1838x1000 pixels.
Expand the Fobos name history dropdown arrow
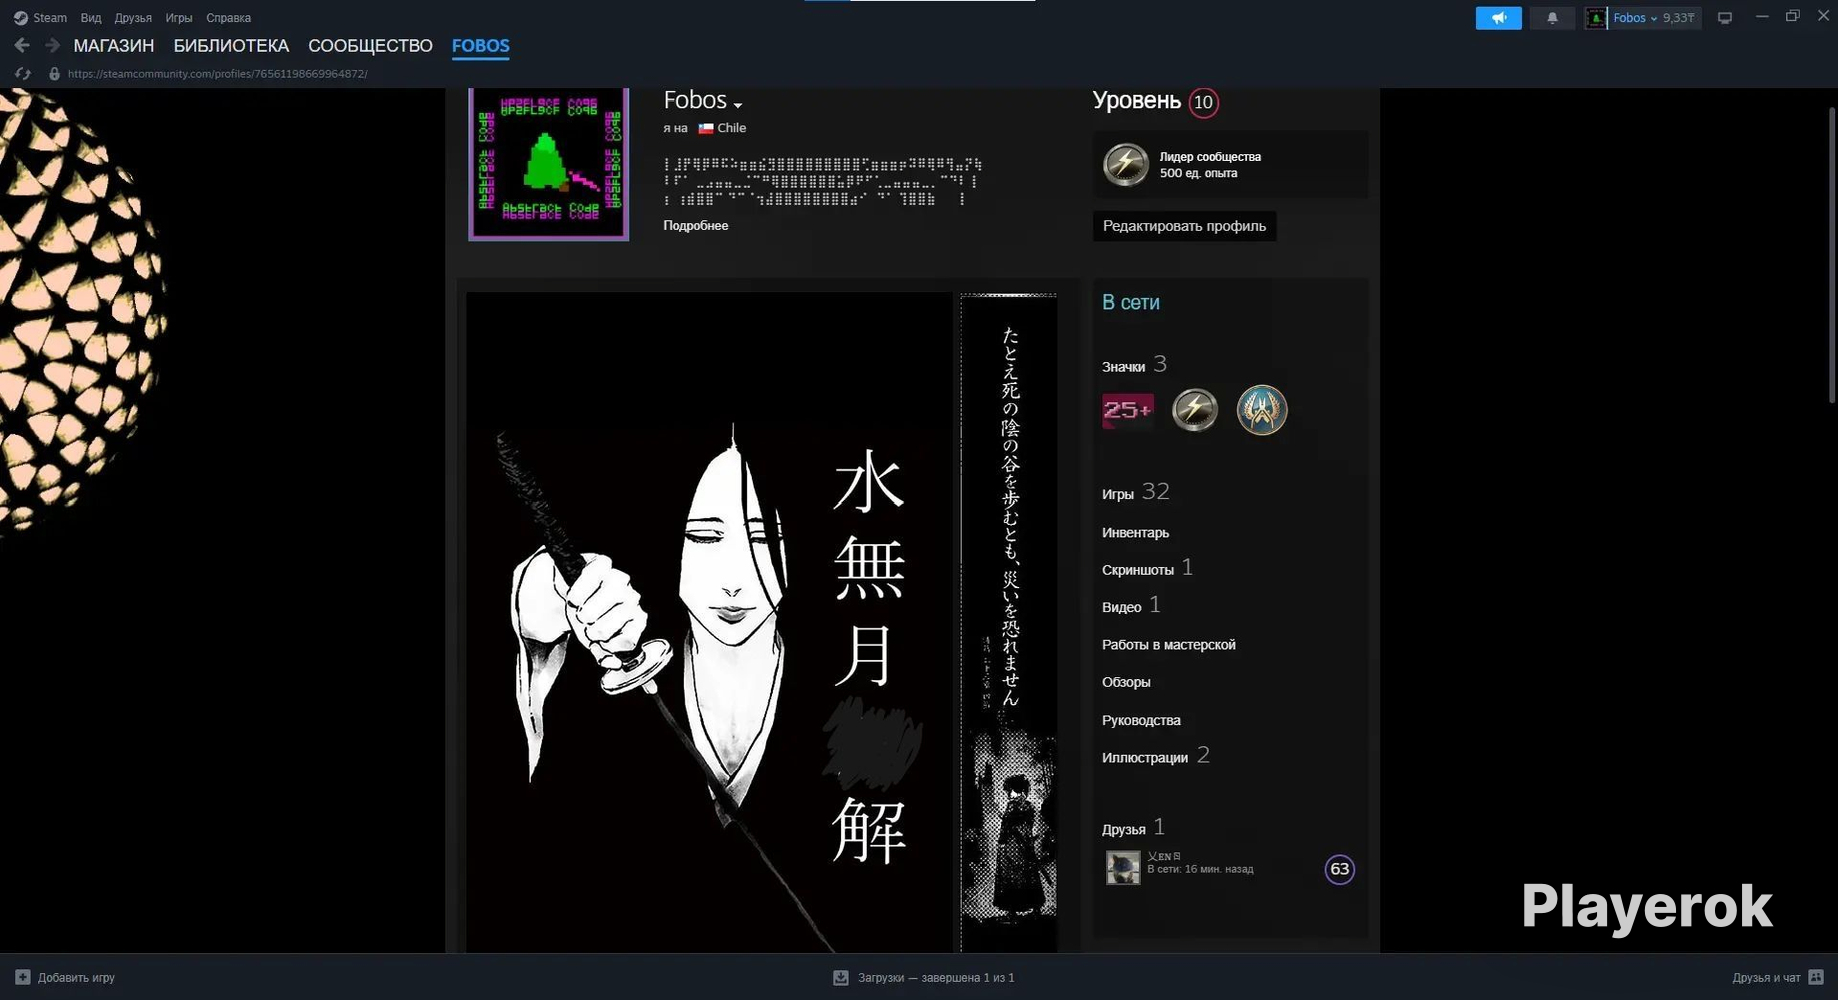[738, 105]
